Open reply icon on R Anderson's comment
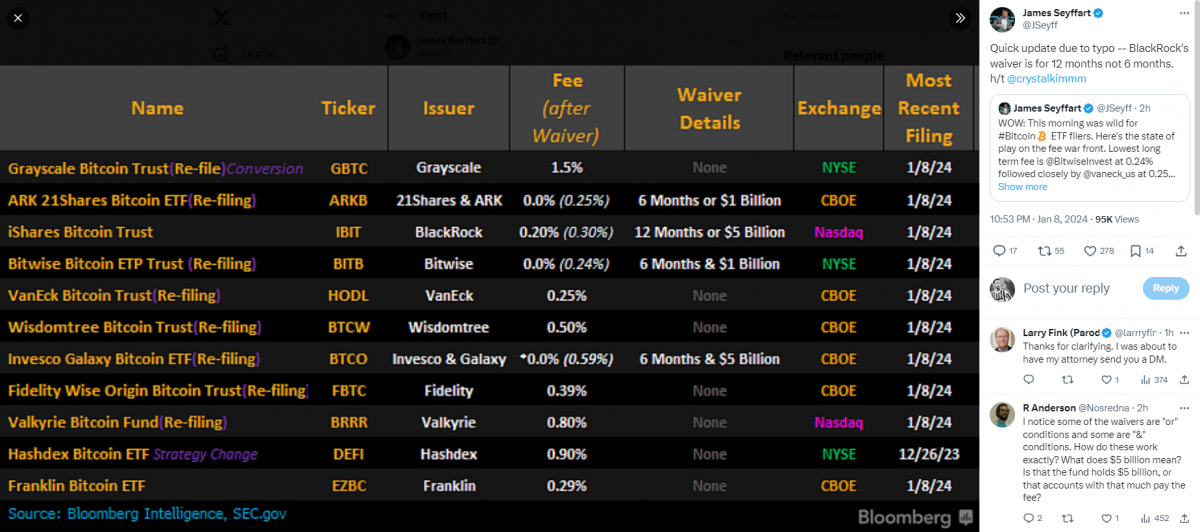 point(1029,518)
